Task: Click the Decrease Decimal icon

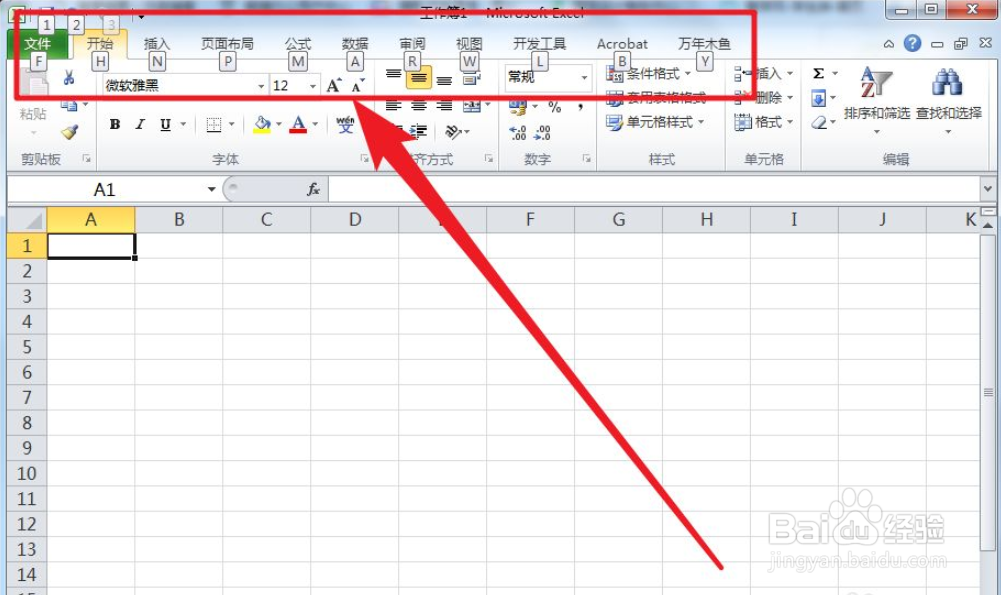Action: click(542, 133)
